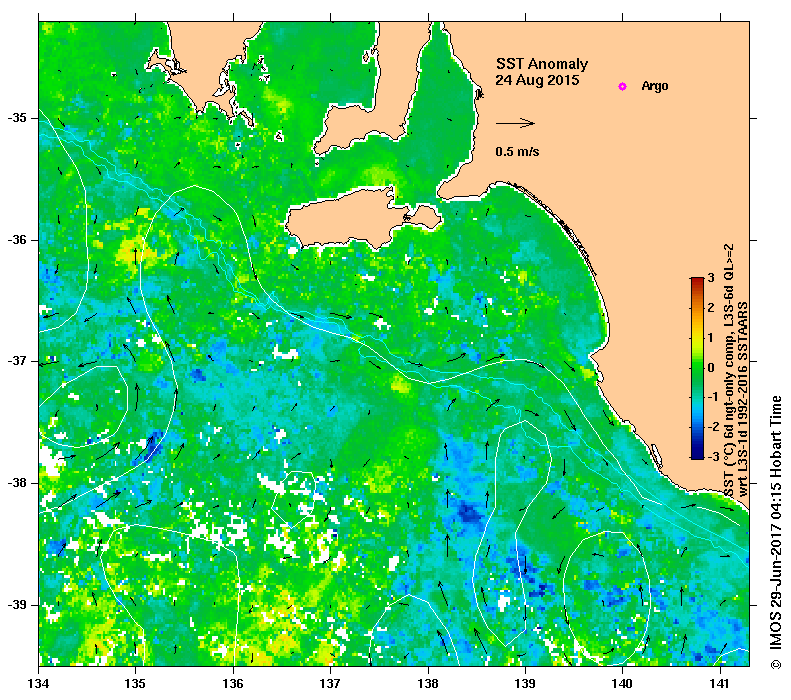The image size is (791, 700).
Task: Click the magenta Argo marker in legend
Action: point(623,86)
